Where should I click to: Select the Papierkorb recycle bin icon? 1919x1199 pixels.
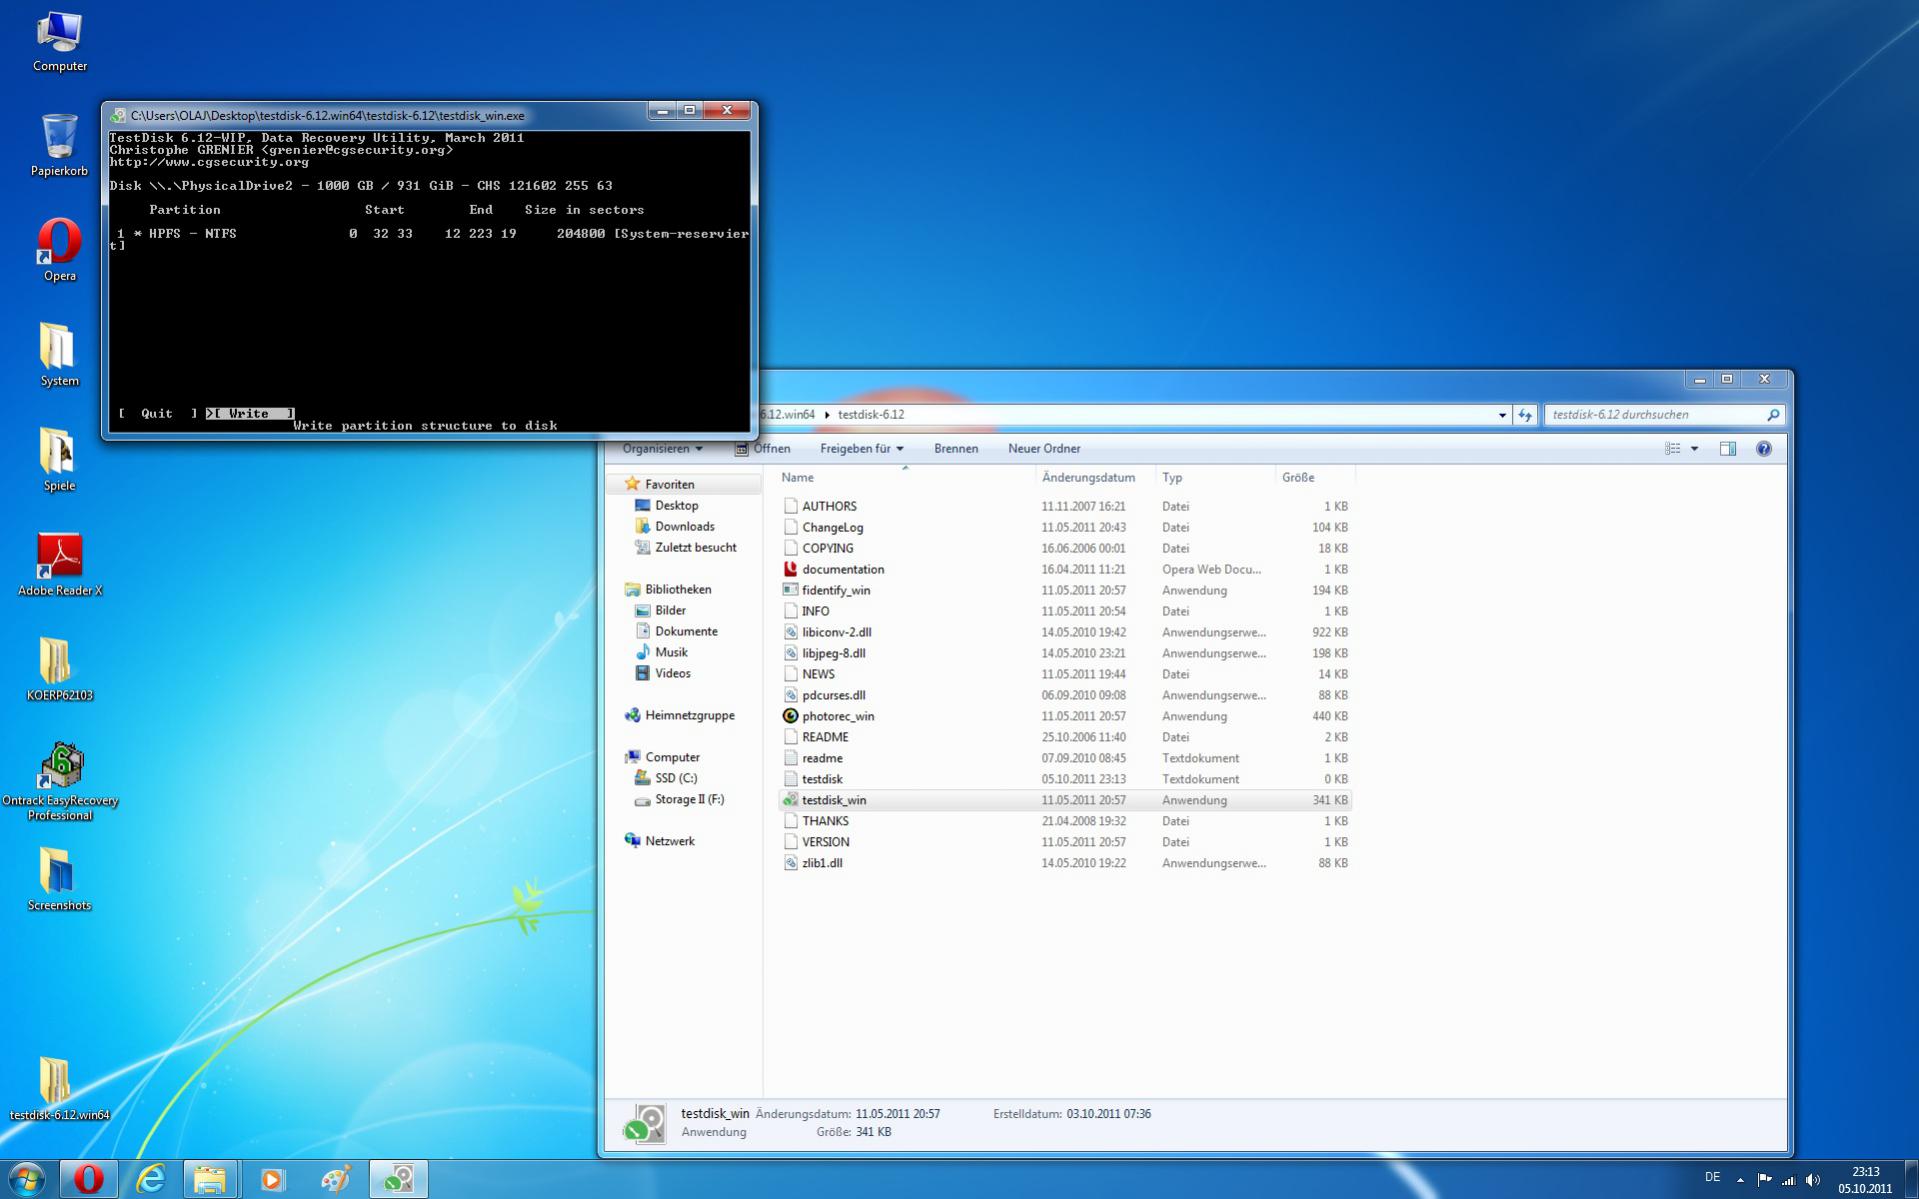point(59,145)
